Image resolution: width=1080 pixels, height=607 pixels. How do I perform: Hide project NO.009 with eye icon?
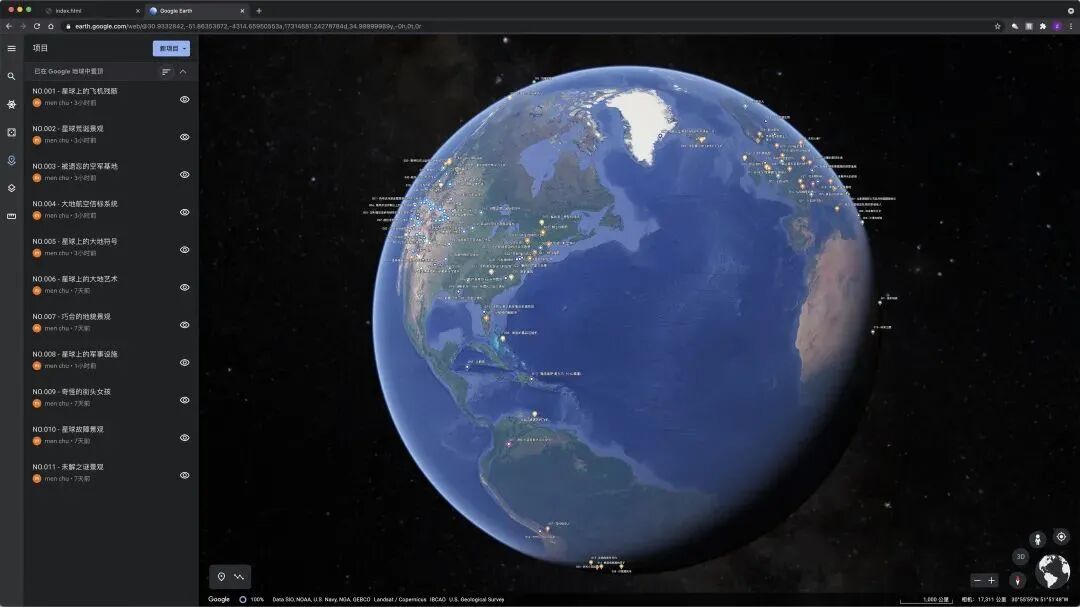point(185,400)
